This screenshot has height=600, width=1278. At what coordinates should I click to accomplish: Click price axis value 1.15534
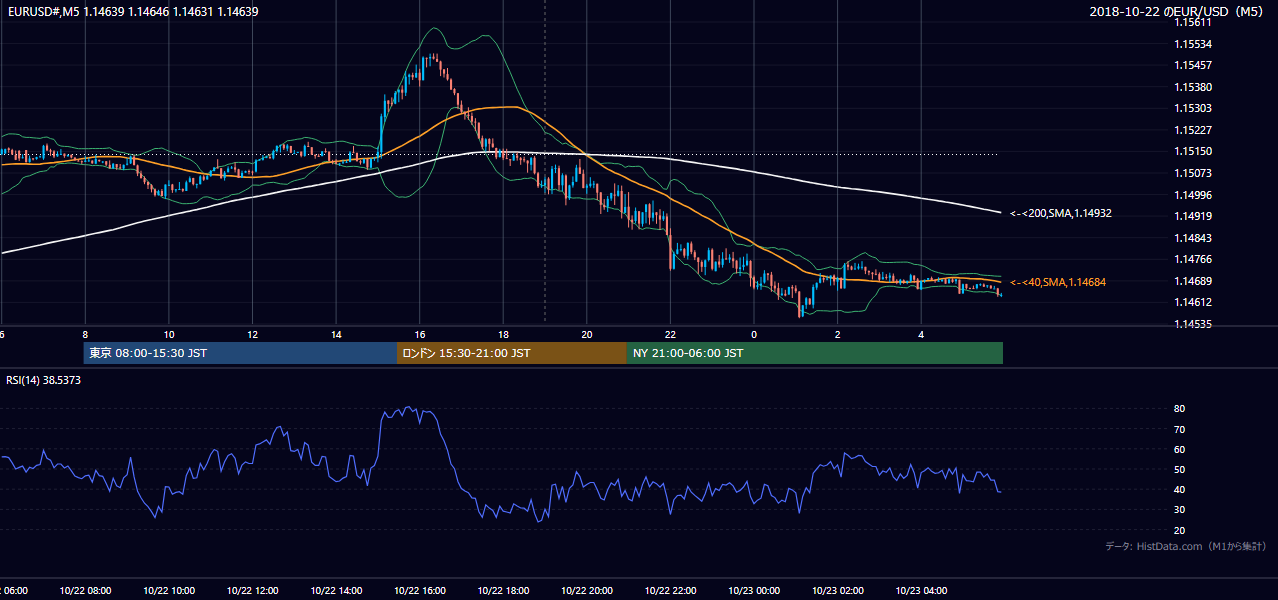click(1193, 44)
